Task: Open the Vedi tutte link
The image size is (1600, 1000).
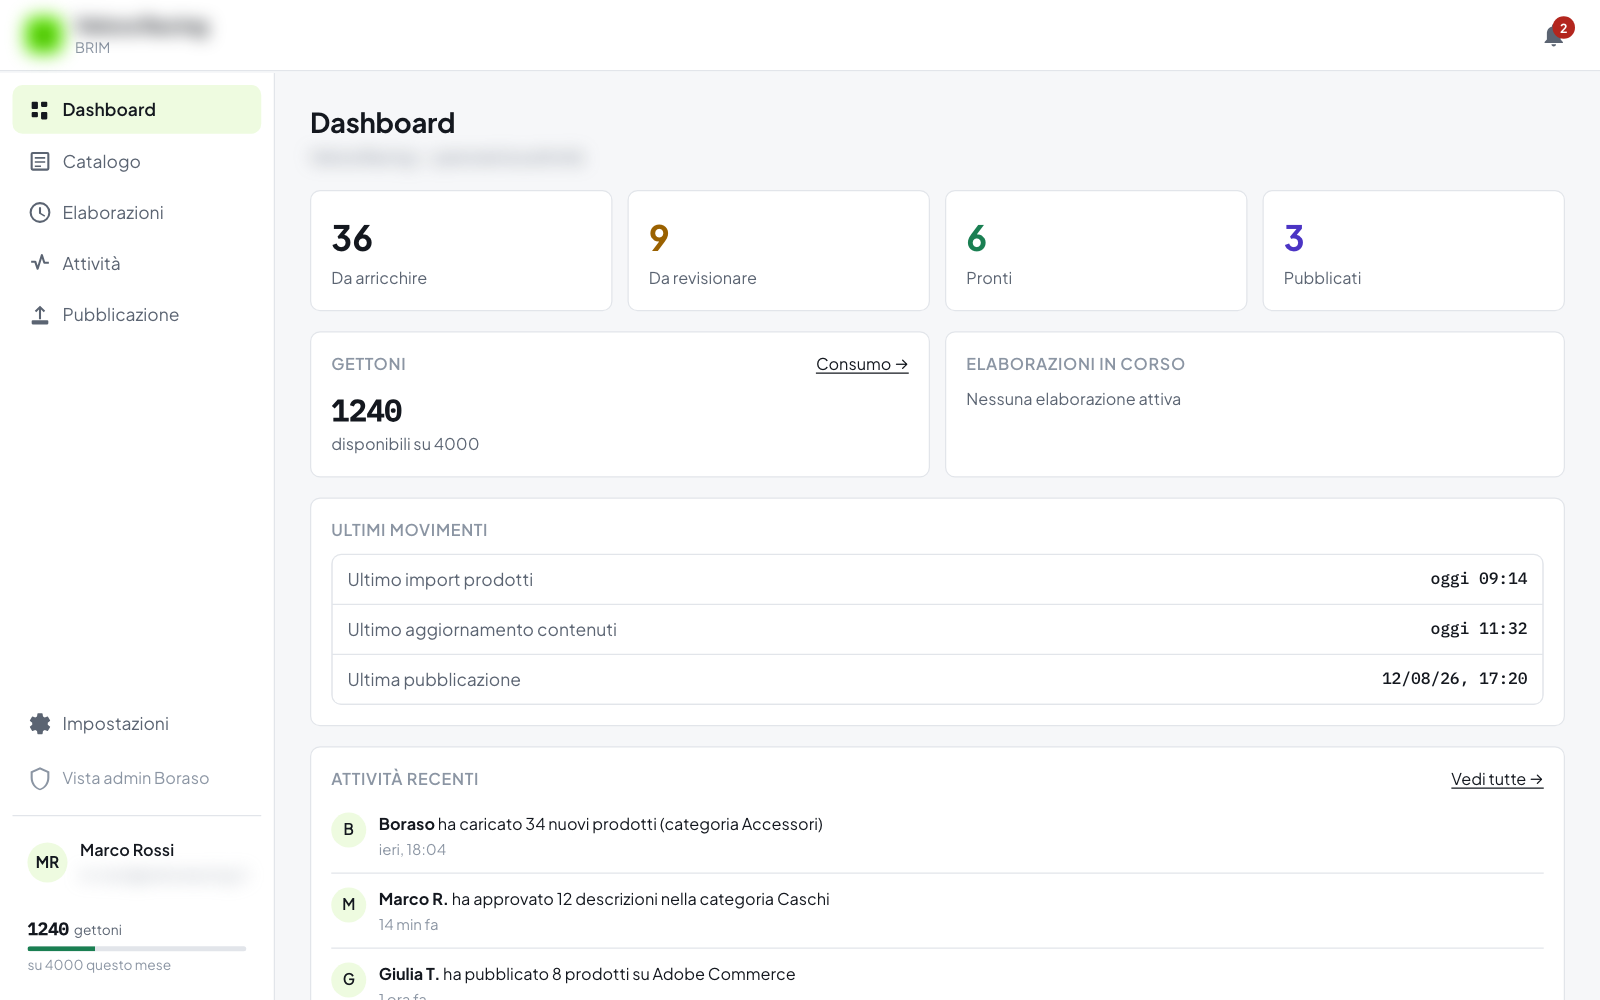Action: [x=1497, y=779]
